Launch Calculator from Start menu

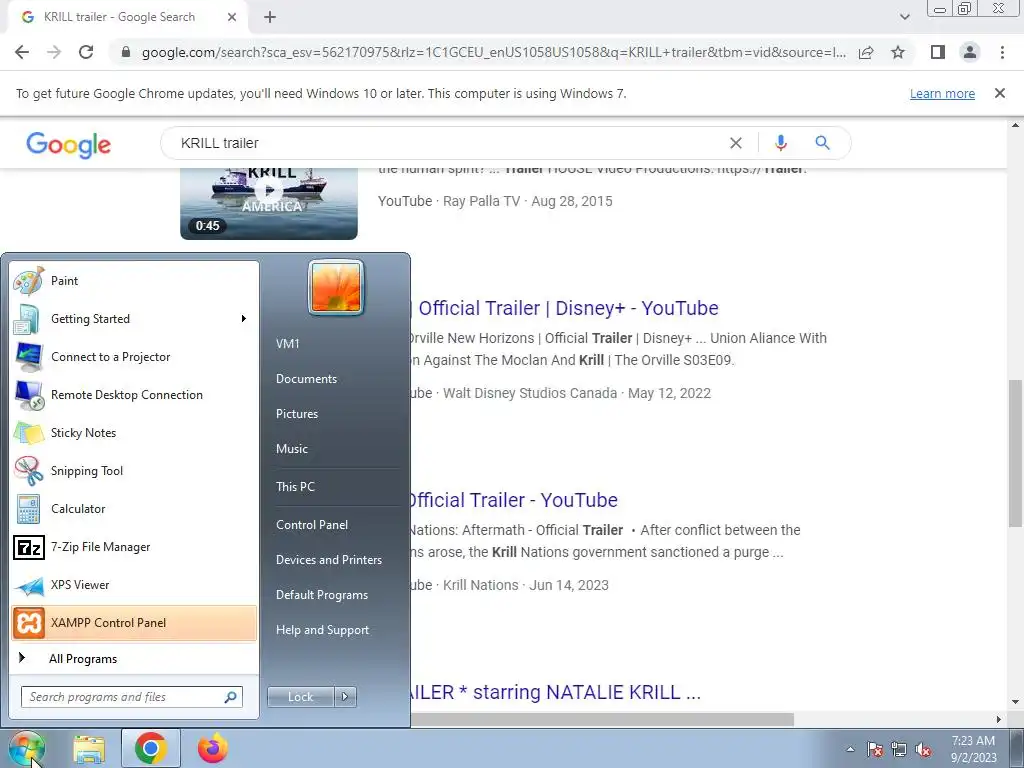click(x=134, y=509)
